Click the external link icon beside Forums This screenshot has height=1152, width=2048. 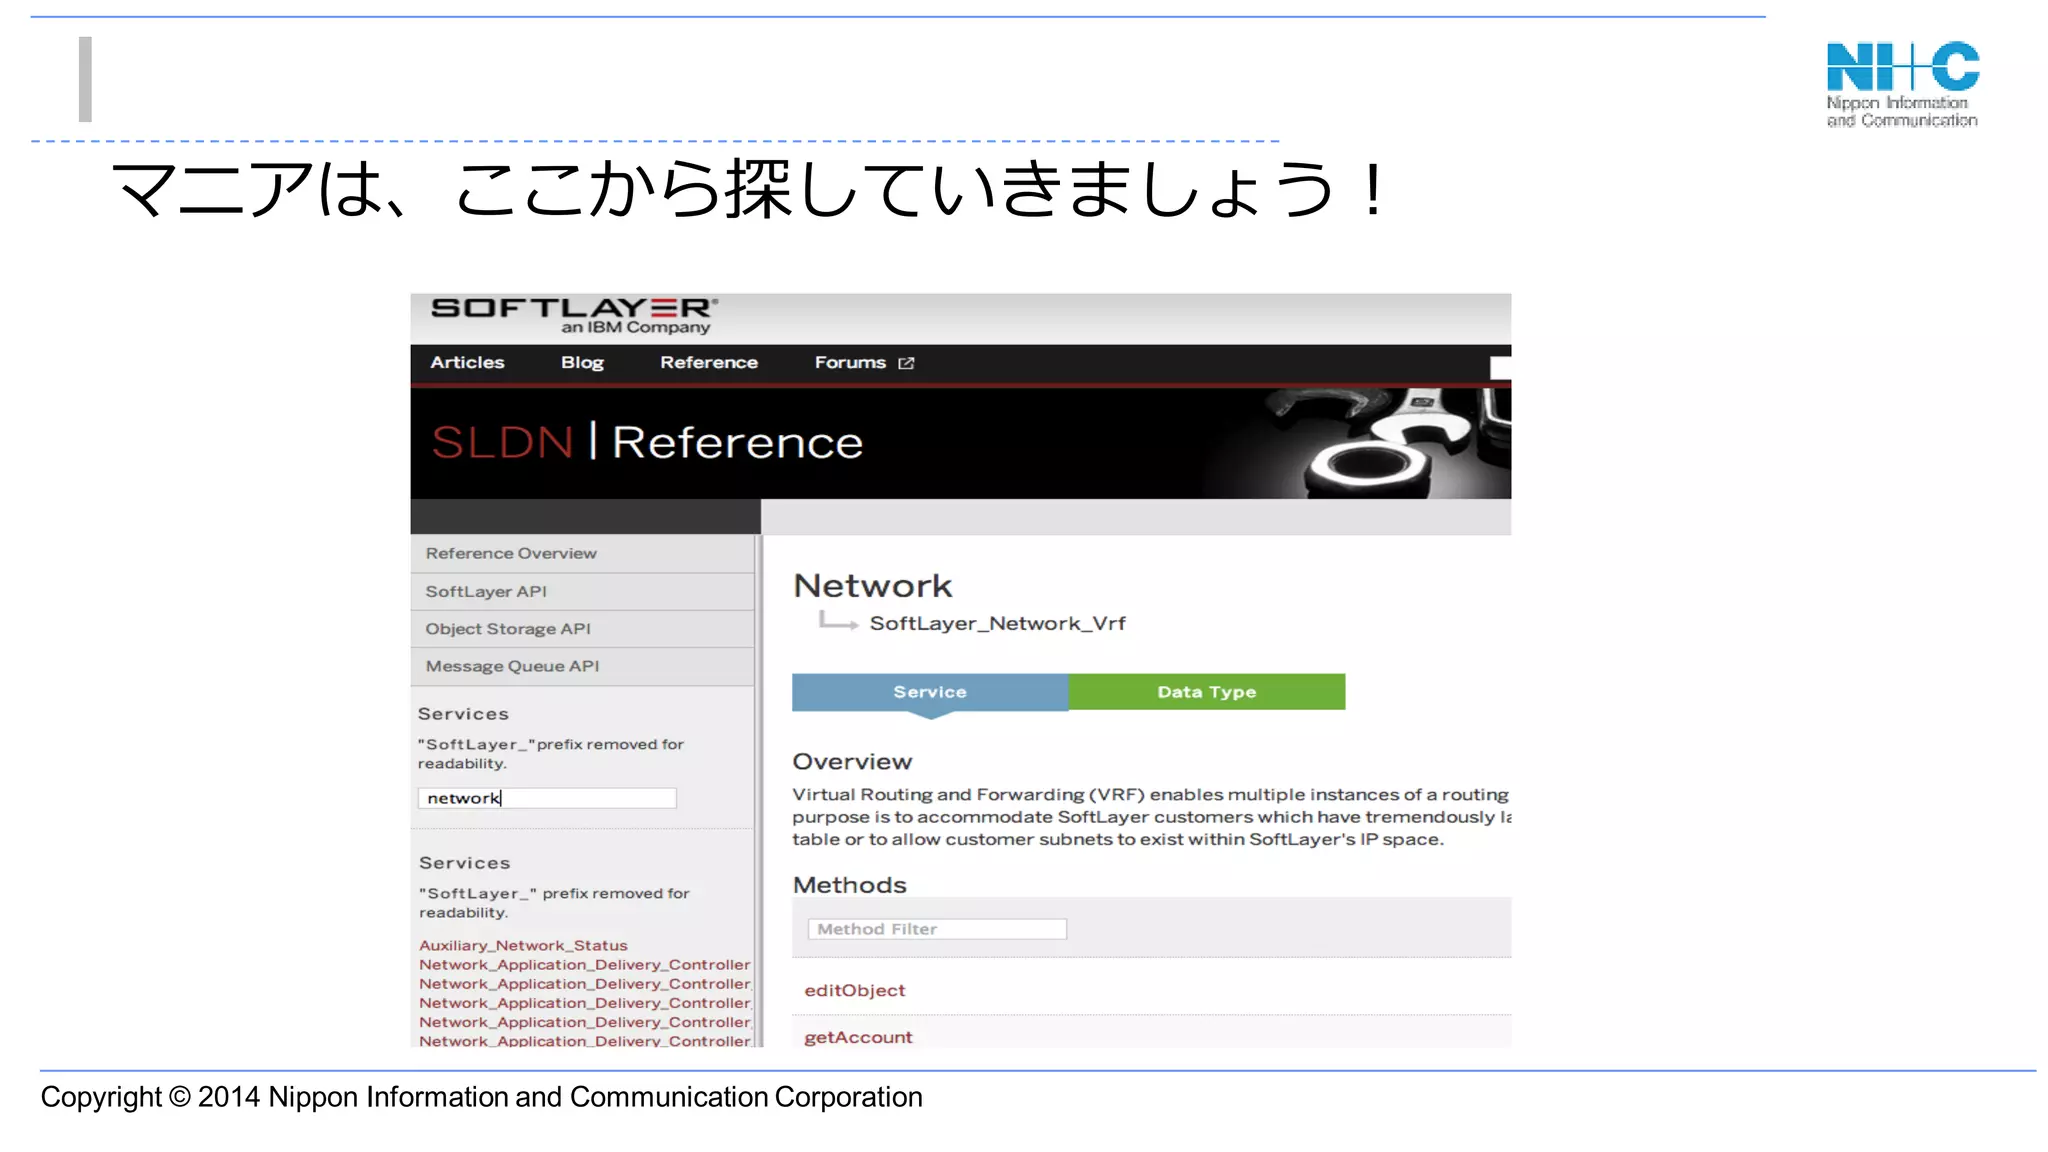coord(906,363)
